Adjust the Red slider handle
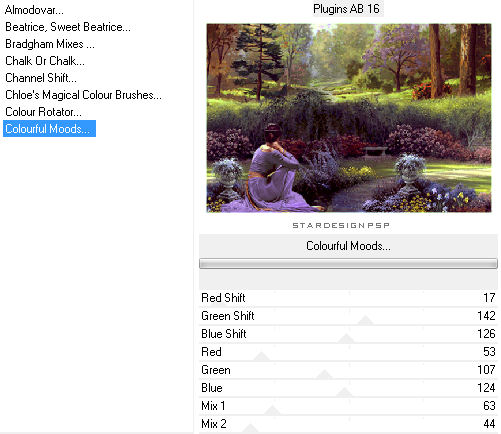Screen dimensions: 501x434 (x=262, y=356)
